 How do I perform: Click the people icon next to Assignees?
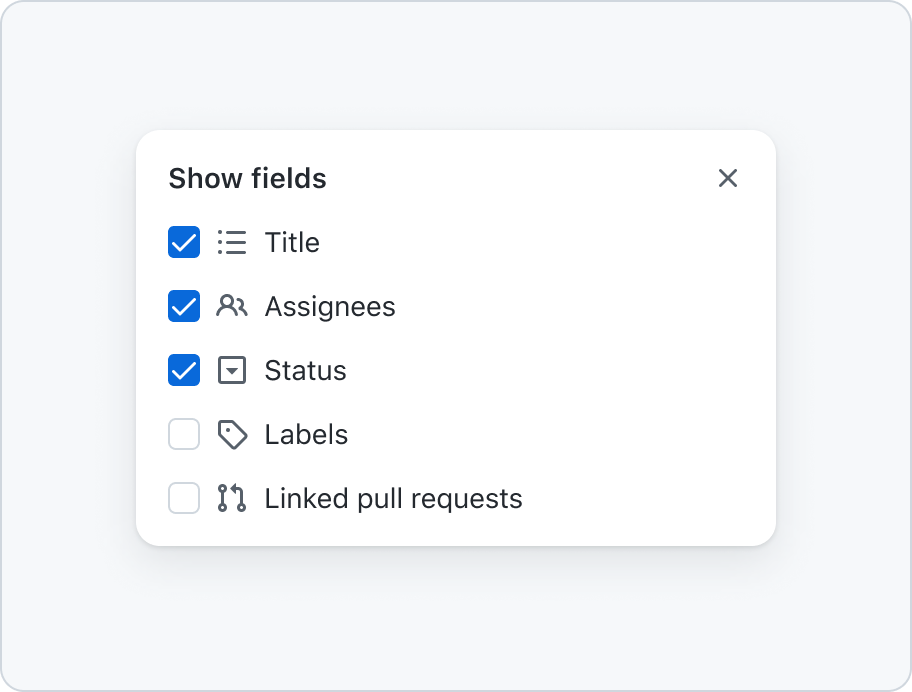[231, 306]
